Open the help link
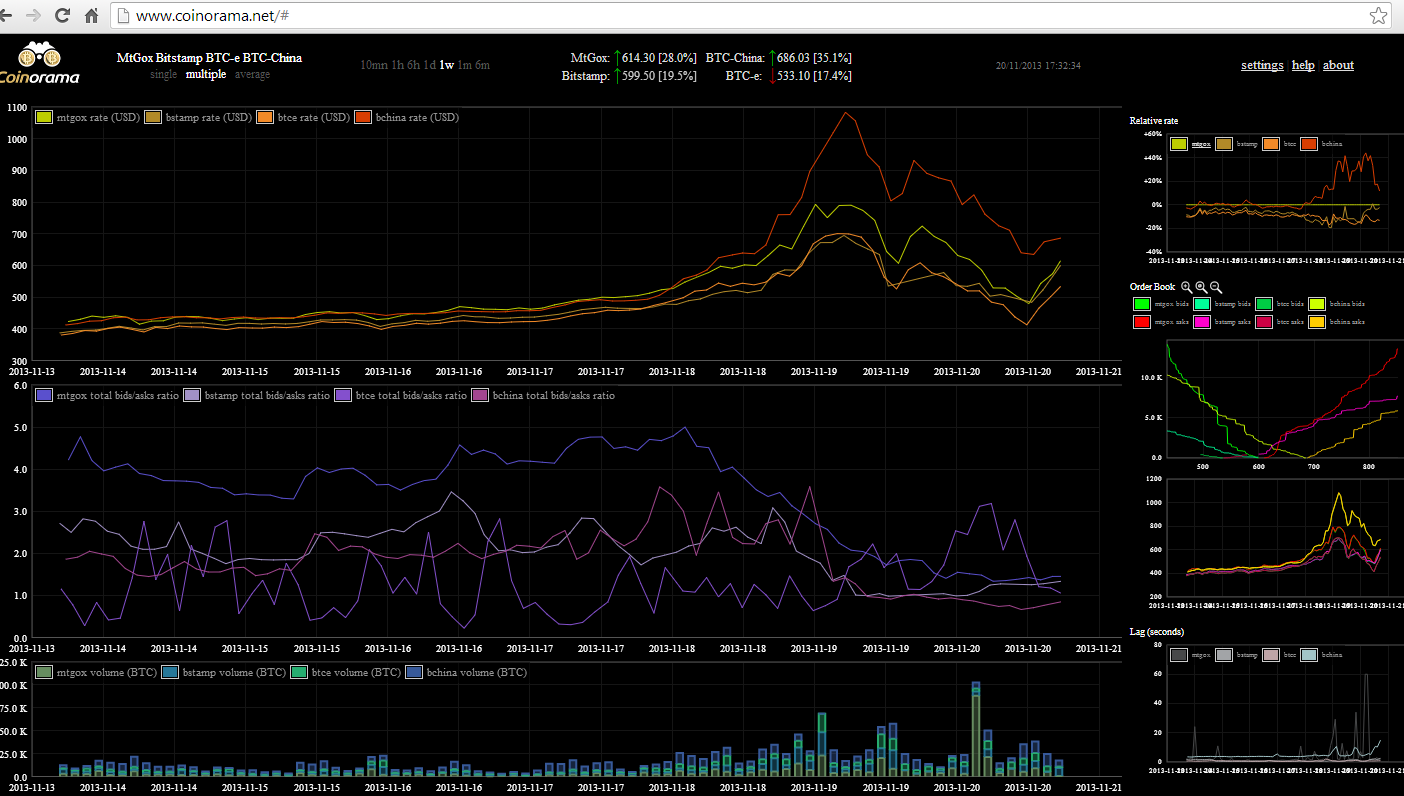 1303,65
